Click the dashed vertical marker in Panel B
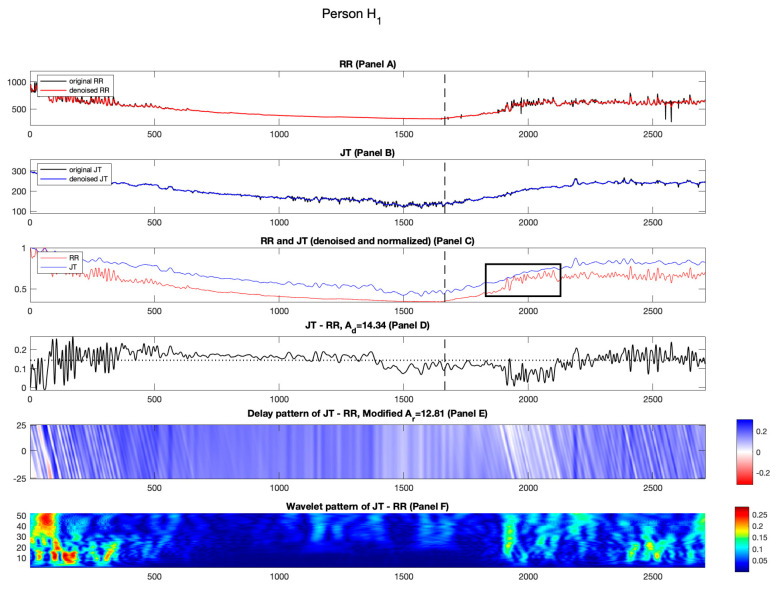 click(x=444, y=187)
